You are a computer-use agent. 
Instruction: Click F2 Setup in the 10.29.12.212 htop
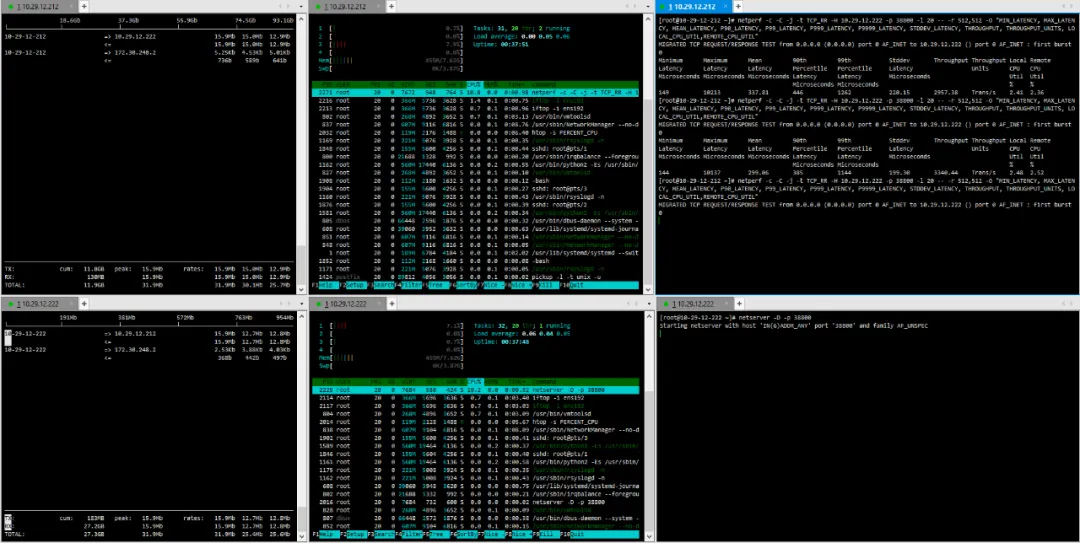point(353,285)
